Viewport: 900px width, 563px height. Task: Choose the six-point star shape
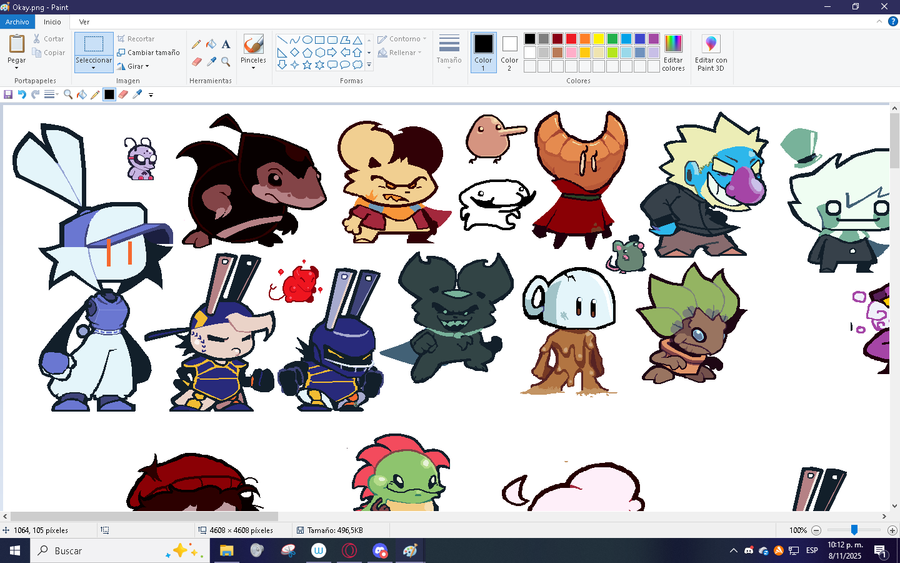coord(320,65)
